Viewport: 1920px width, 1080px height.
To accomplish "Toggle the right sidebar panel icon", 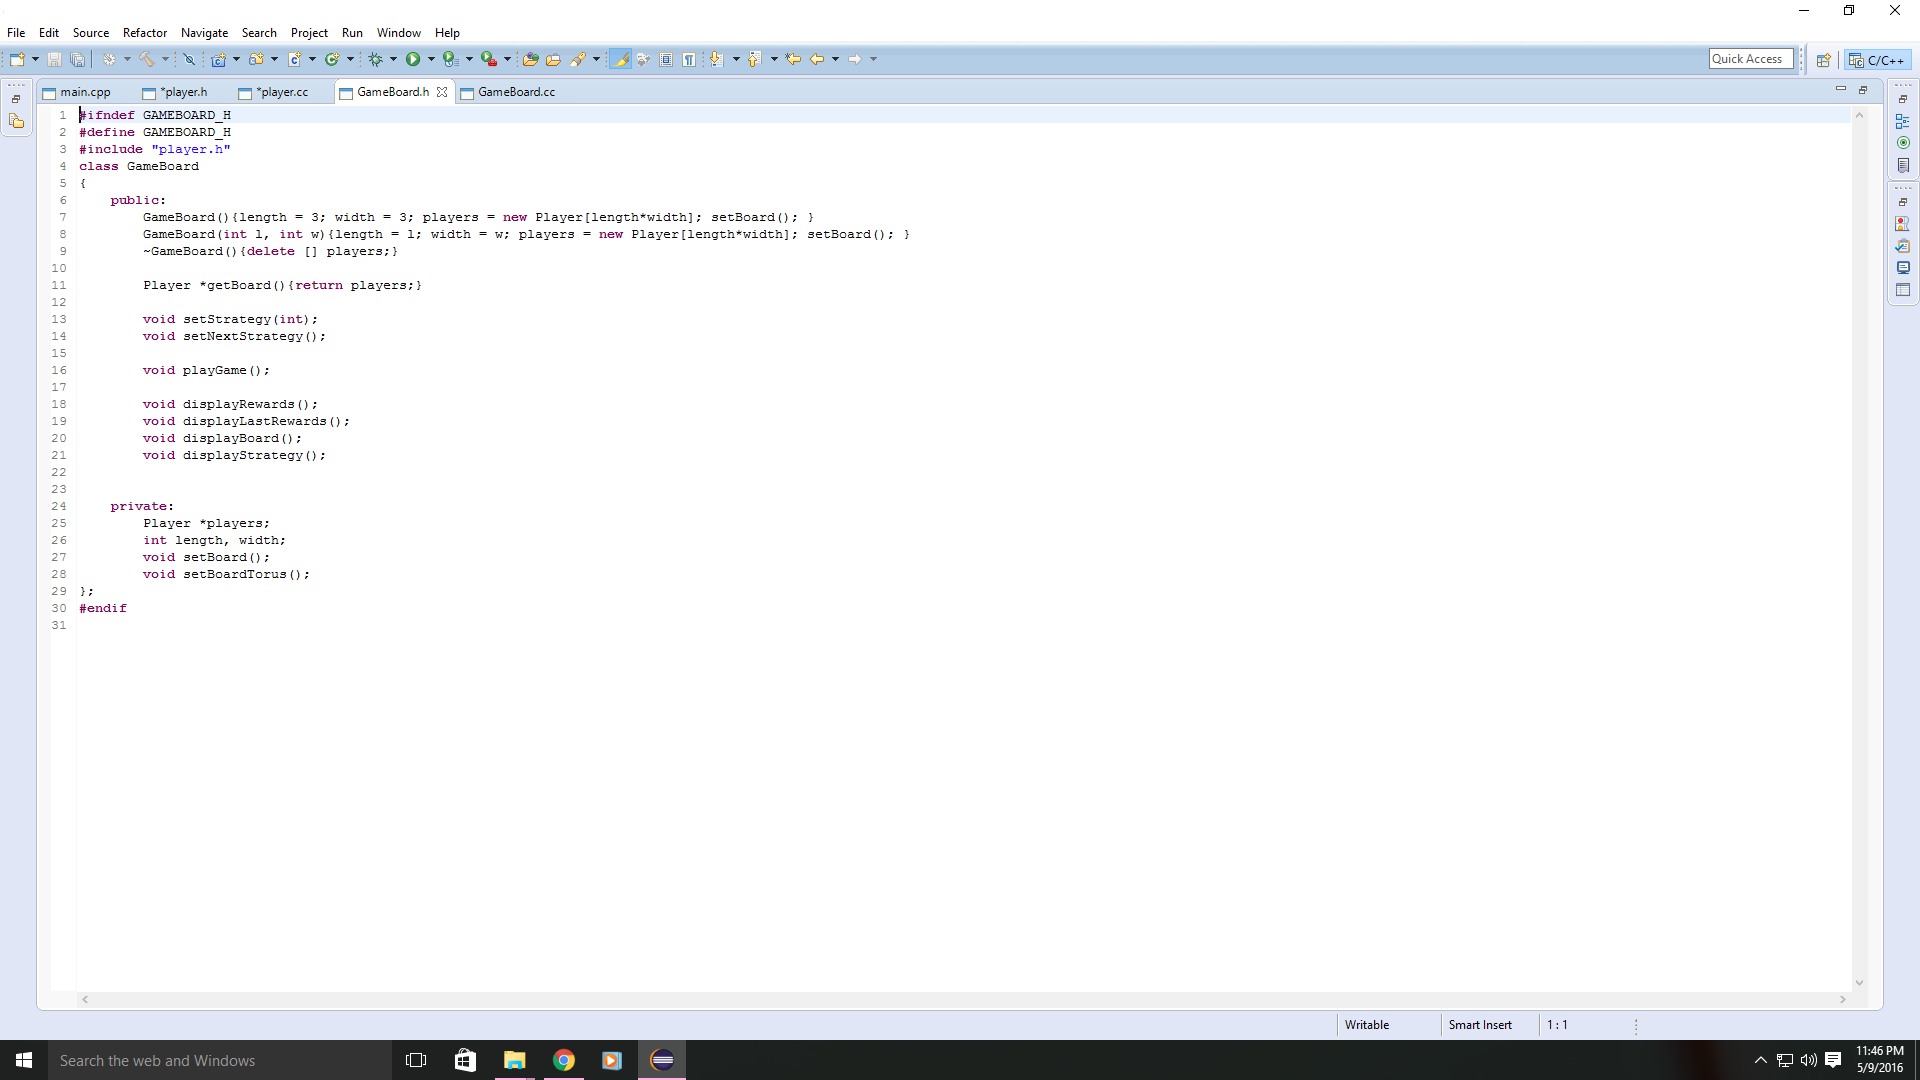I will coord(1903,99).
